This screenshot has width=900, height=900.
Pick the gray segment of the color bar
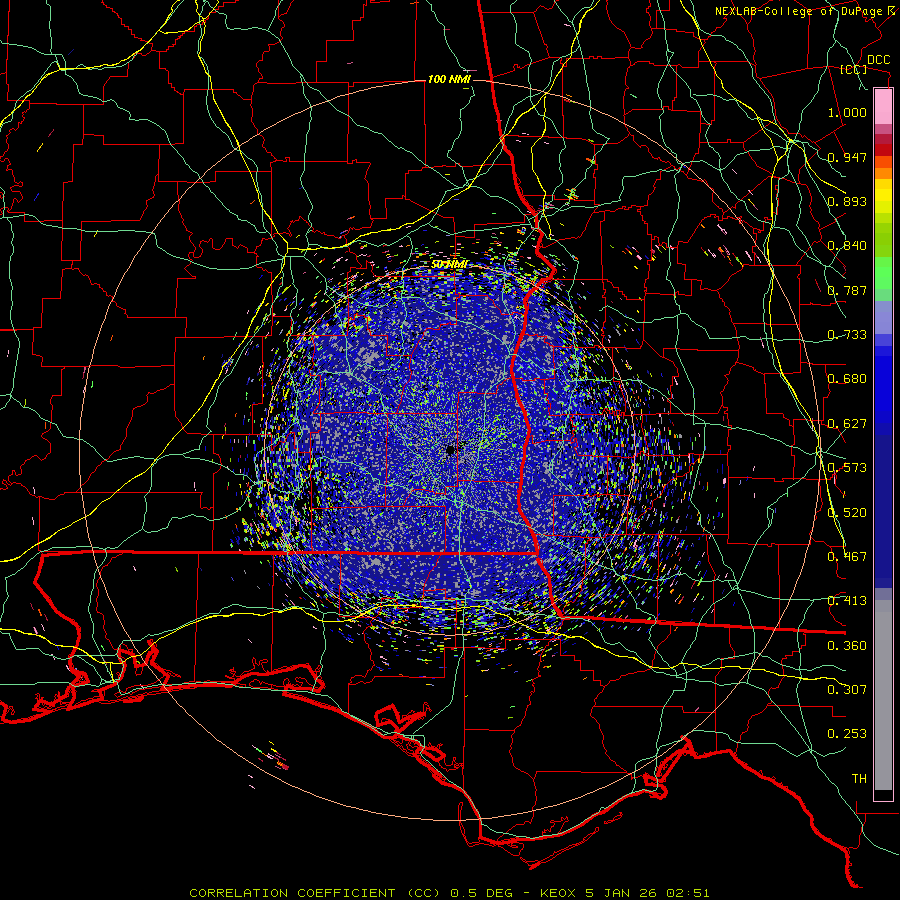(x=883, y=695)
